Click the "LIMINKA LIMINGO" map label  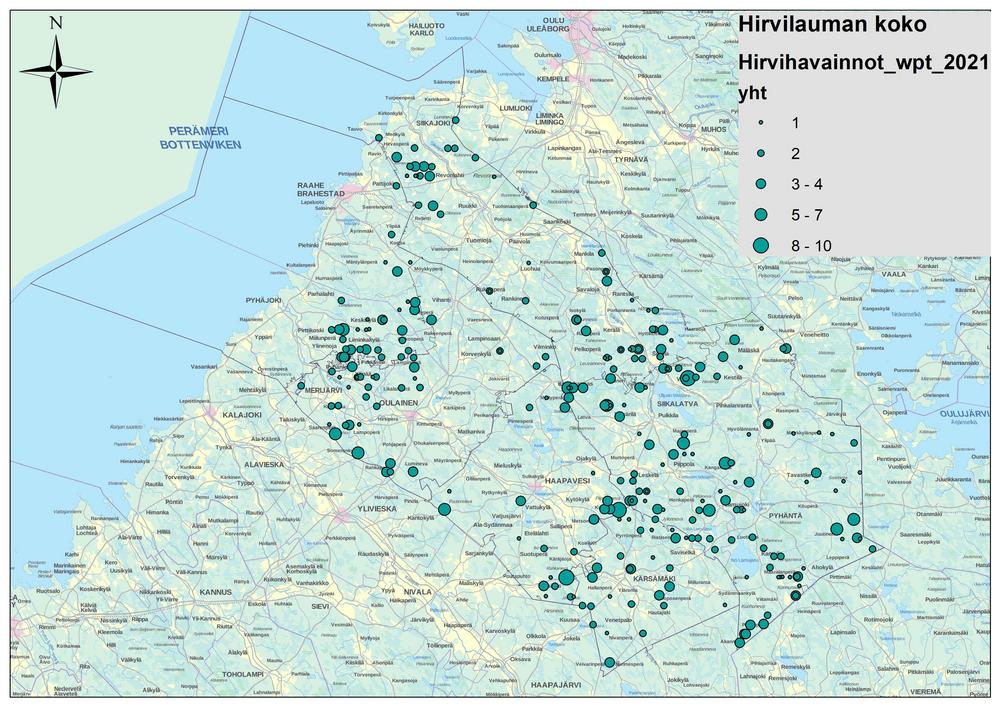(548, 117)
